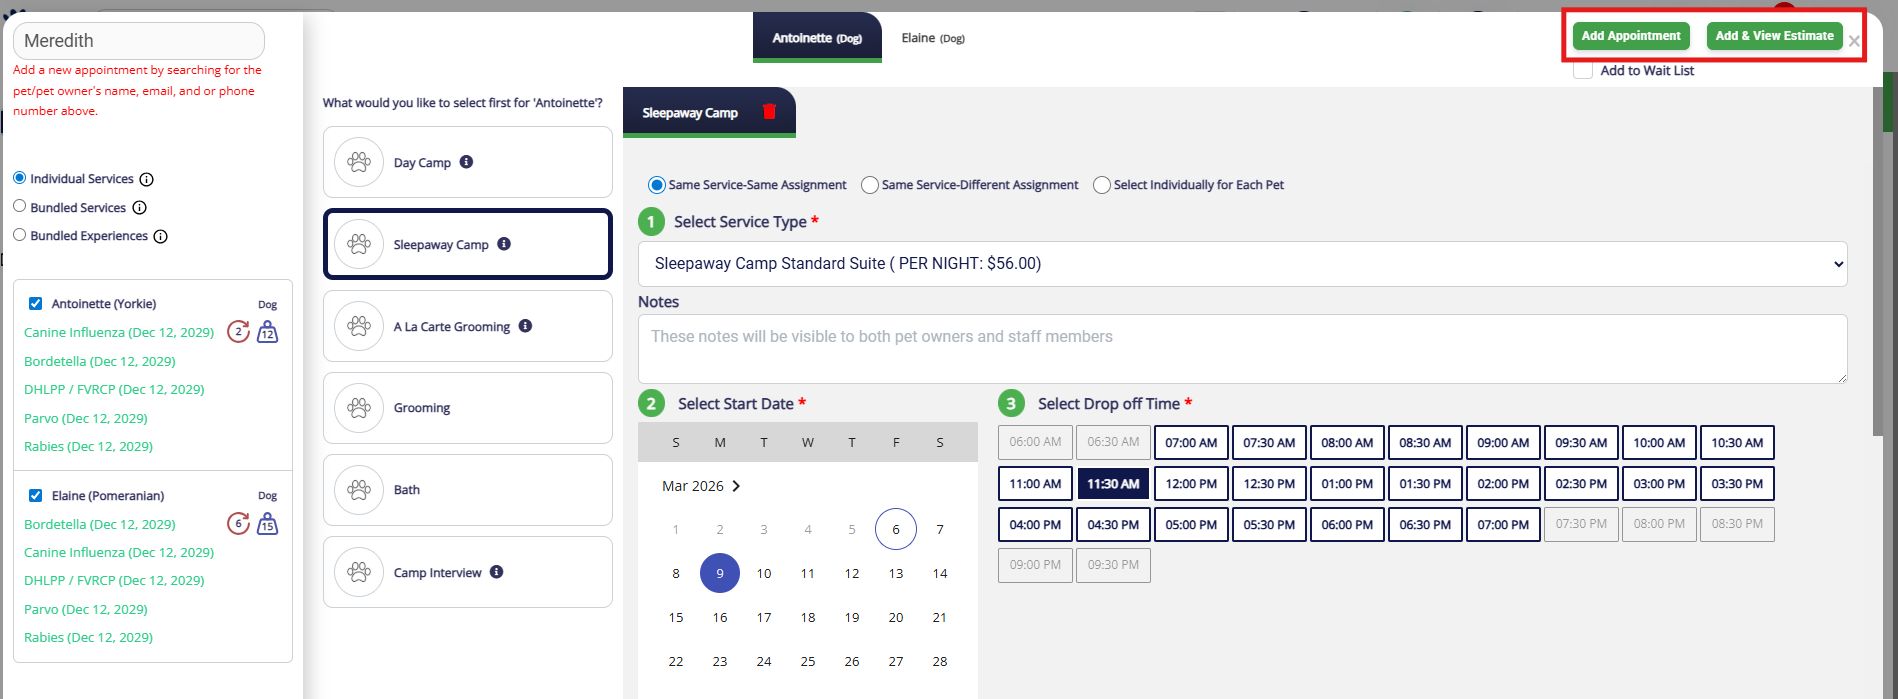Open the Camp Interview info icon
Viewport: 1898px width, 699px height.
tap(497, 572)
